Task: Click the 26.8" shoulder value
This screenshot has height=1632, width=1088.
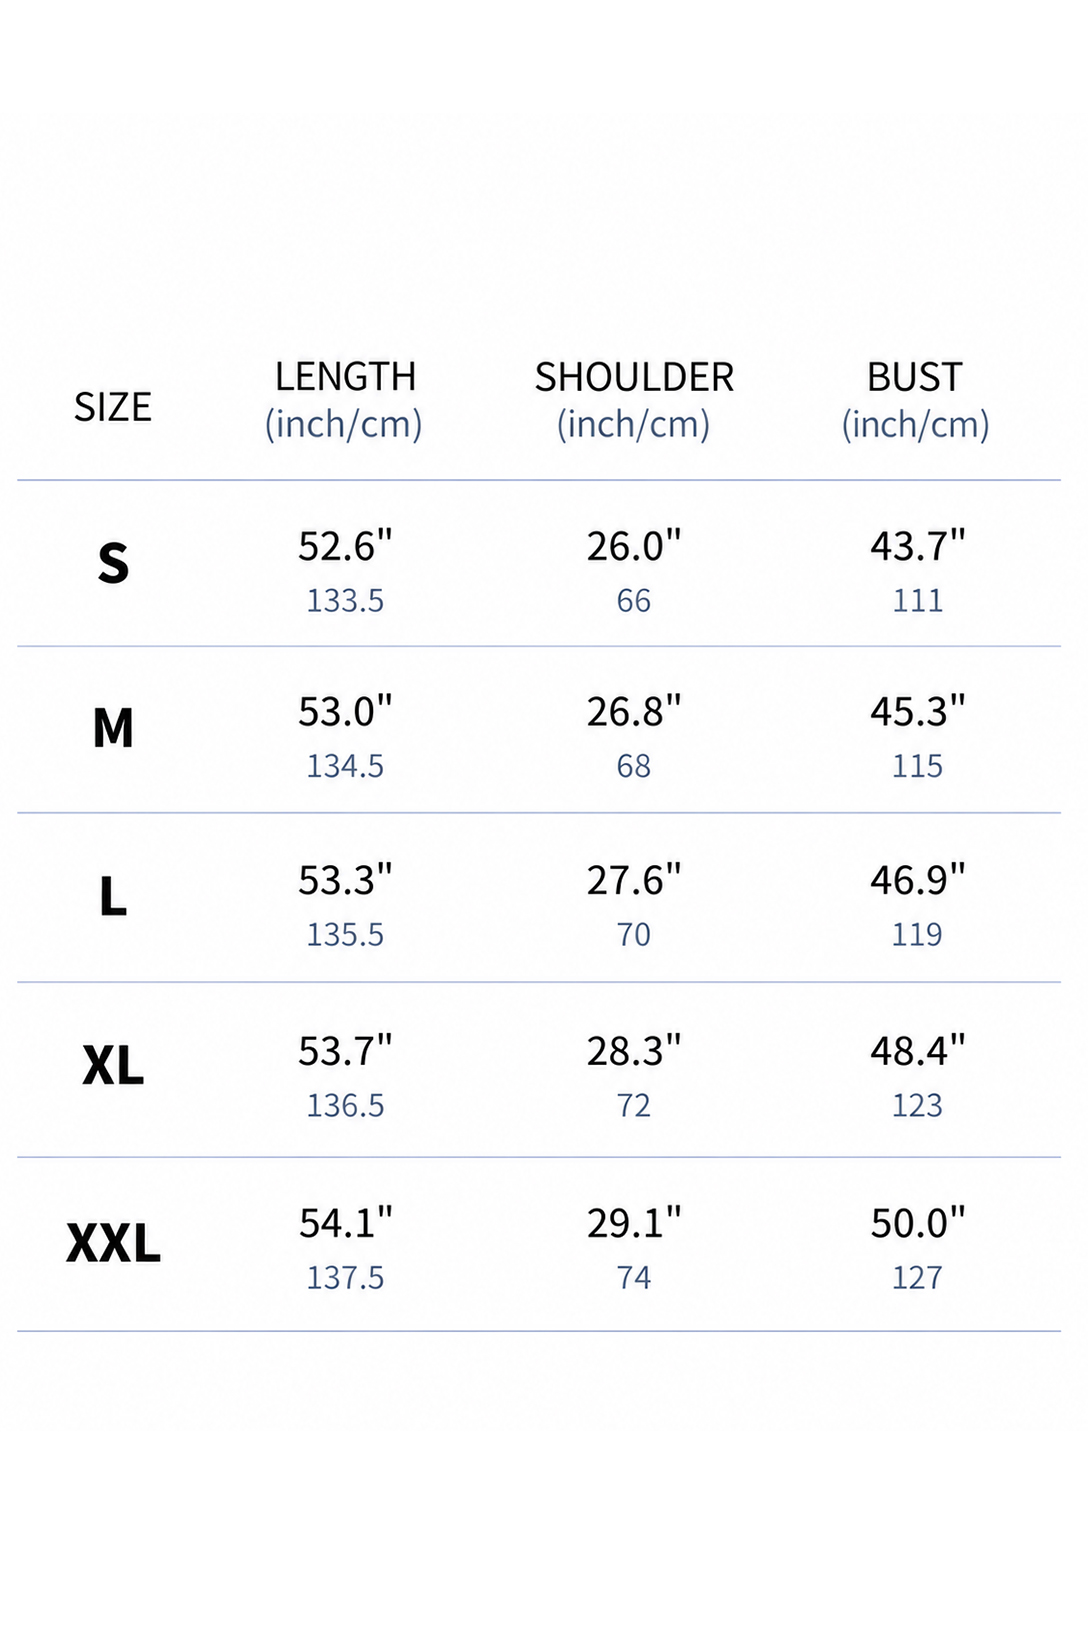Action: (x=634, y=712)
